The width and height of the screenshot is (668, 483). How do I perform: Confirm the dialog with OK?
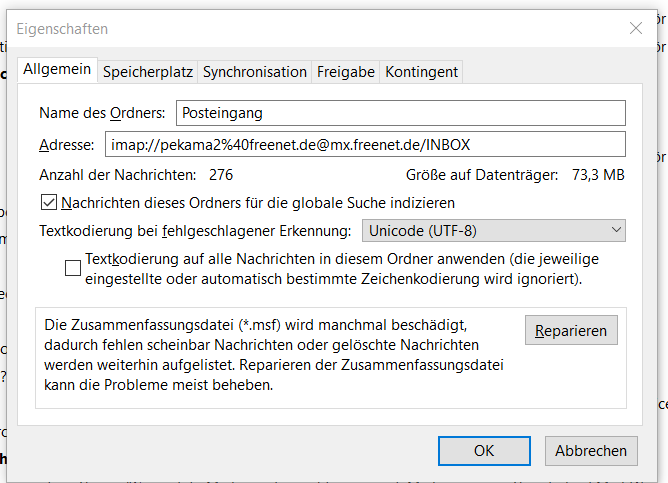(484, 451)
